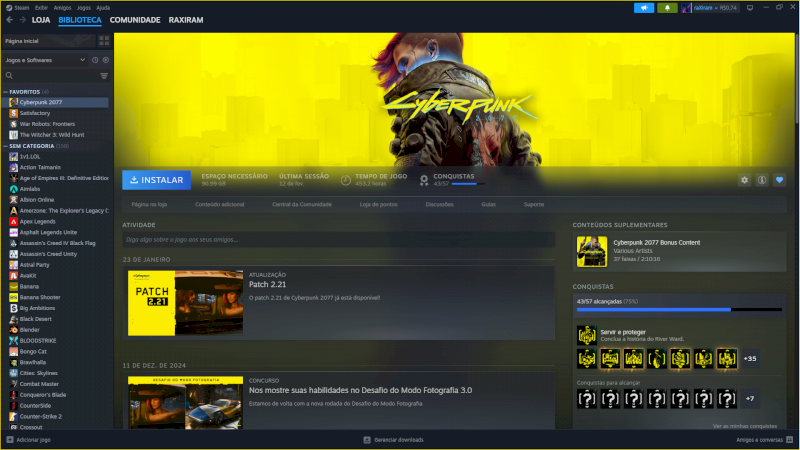Open Guias link
This screenshot has height=450, width=800.
(488, 204)
